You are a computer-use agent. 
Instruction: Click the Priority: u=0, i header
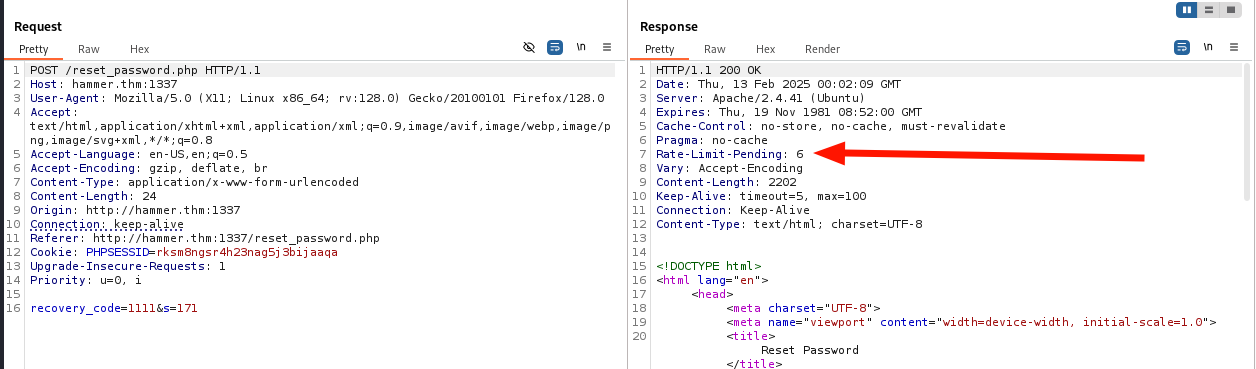(x=85, y=280)
